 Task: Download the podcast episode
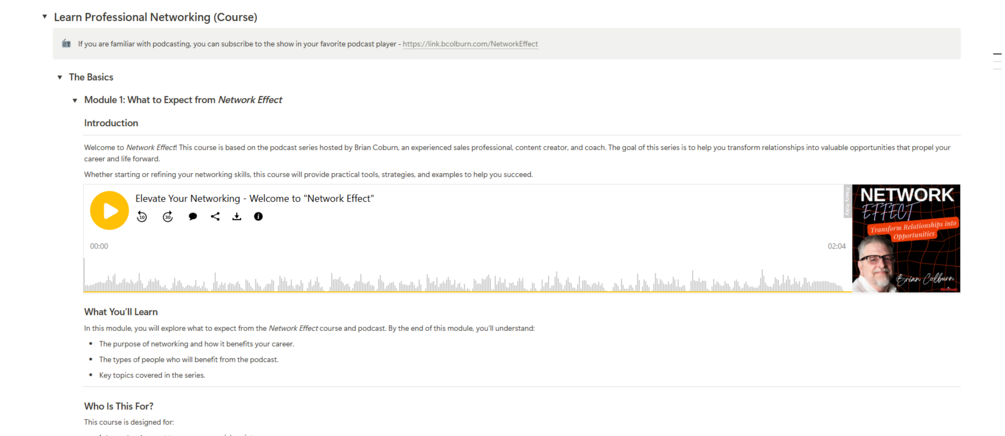pyautogui.click(x=237, y=217)
